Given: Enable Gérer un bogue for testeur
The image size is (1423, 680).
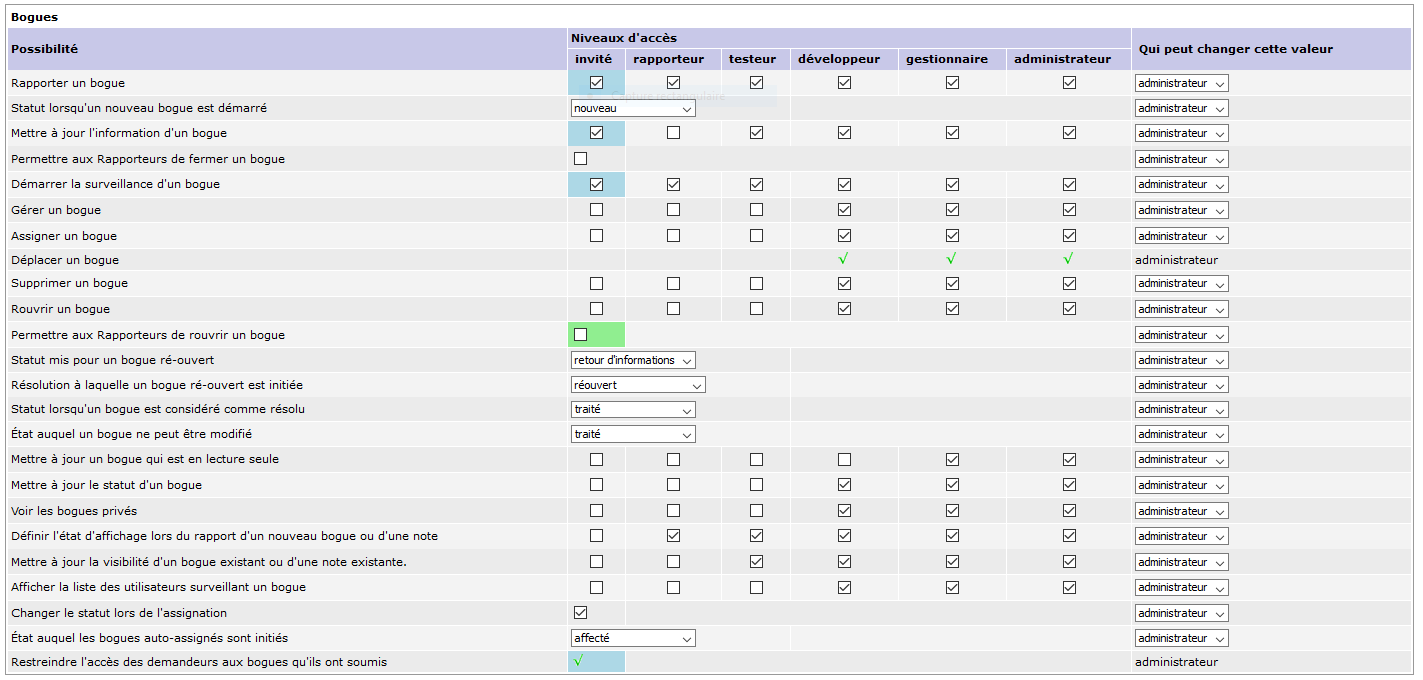Looking at the screenshot, I should (x=756, y=210).
